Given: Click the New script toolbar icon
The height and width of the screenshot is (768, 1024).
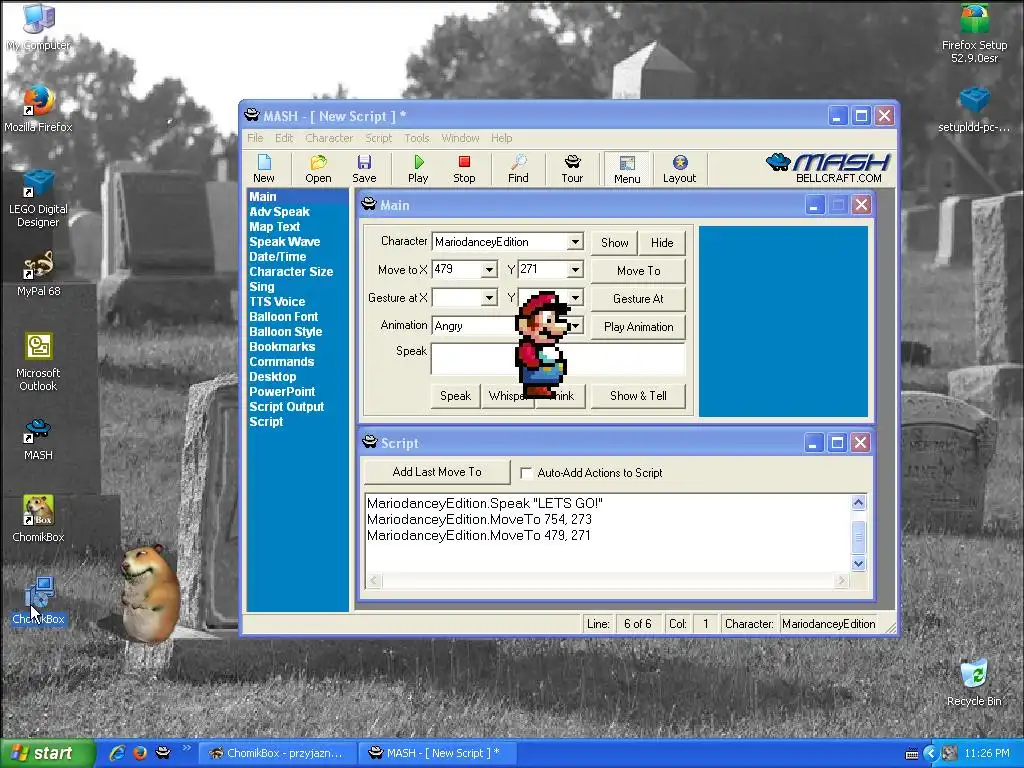Looking at the screenshot, I should [264, 168].
